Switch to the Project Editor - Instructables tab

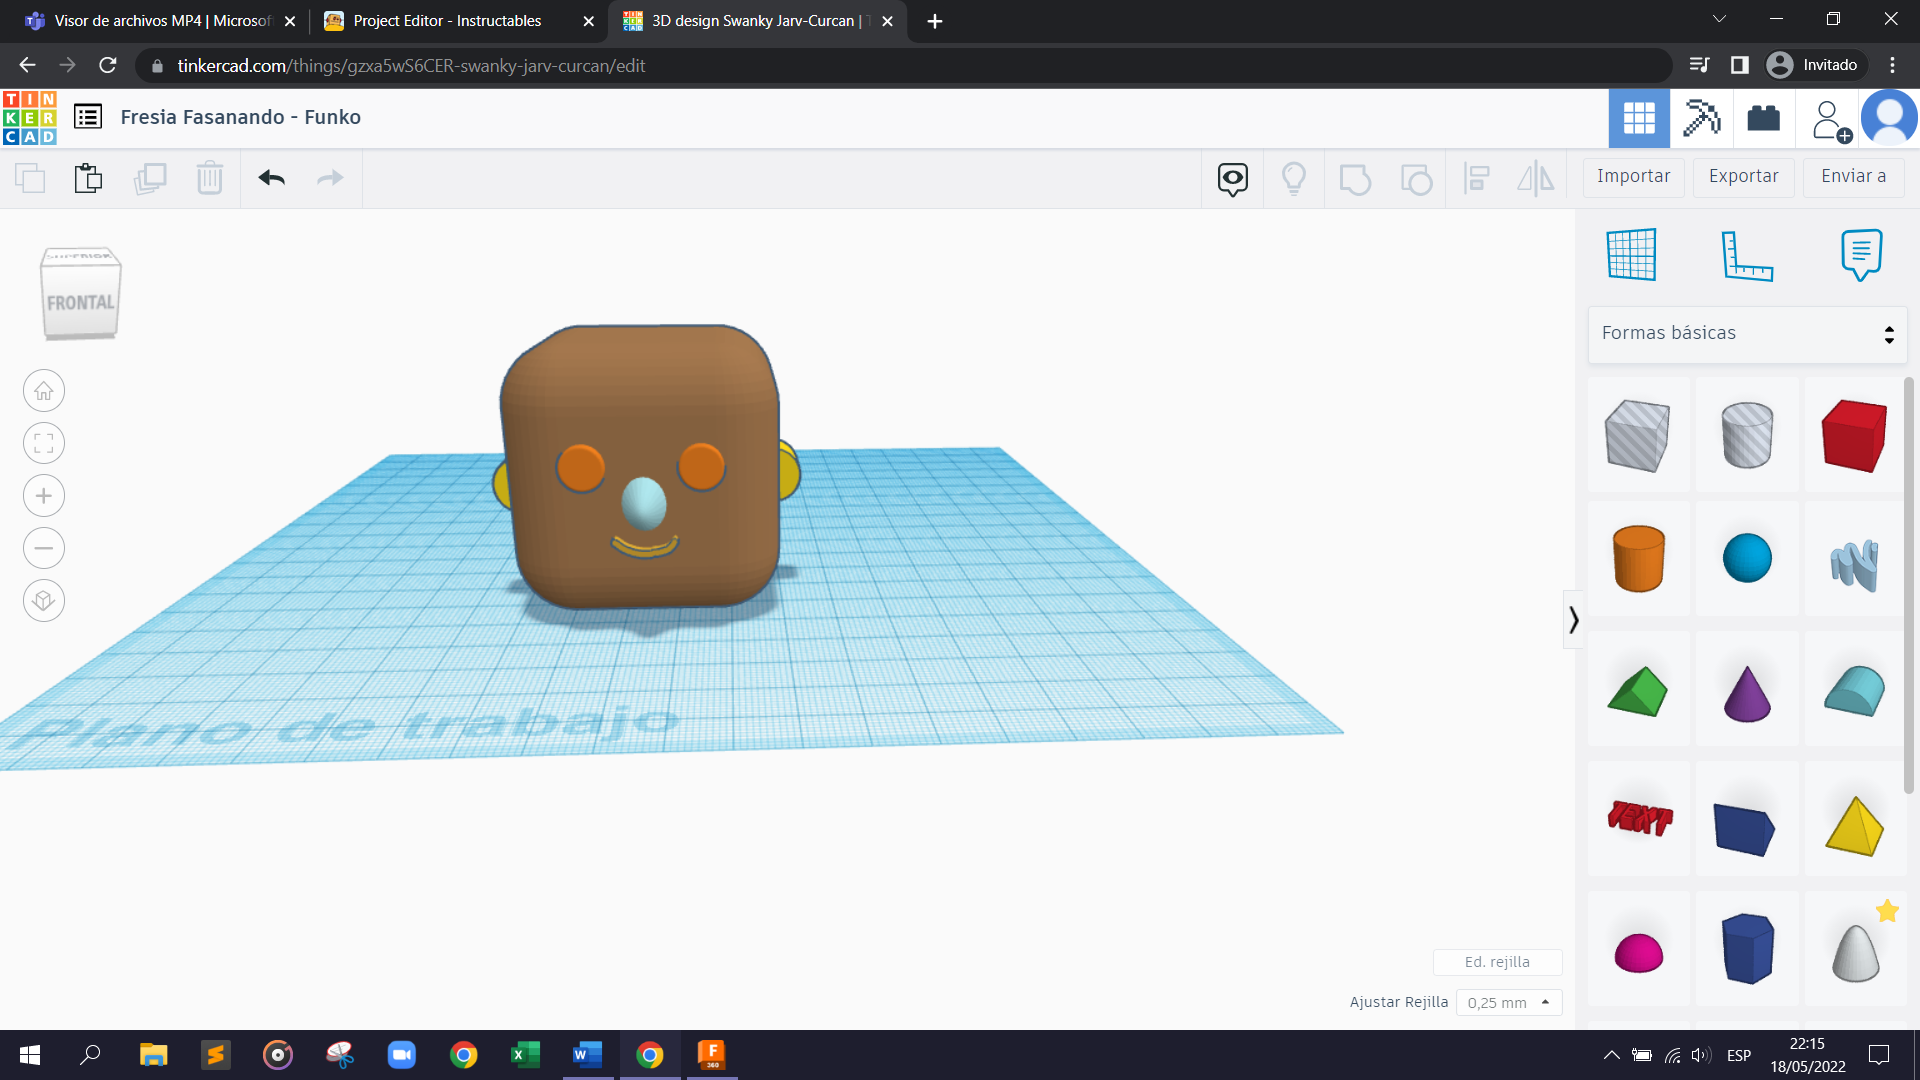(x=447, y=21)
